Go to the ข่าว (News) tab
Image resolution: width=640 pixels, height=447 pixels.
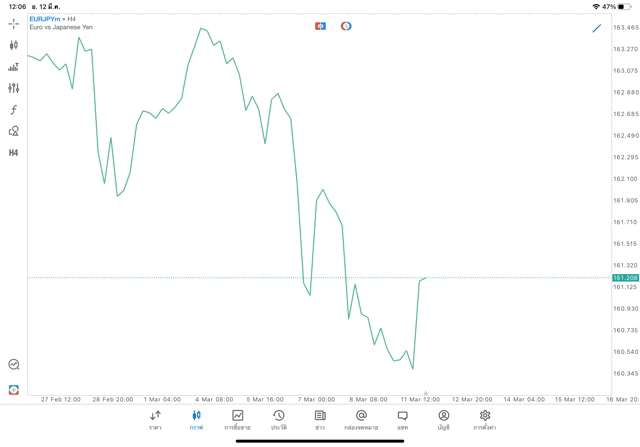pyautogui.click(x=320, y=420)
